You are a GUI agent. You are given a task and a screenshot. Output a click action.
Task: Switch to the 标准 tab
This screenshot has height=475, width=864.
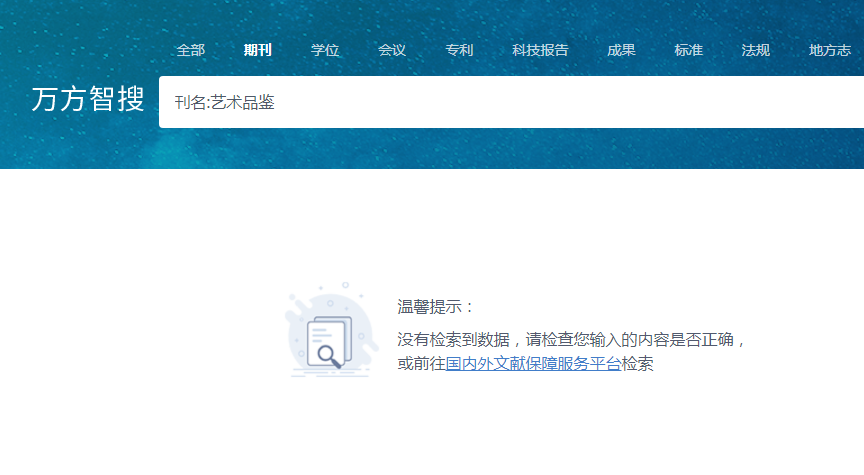tap(688, 50)
